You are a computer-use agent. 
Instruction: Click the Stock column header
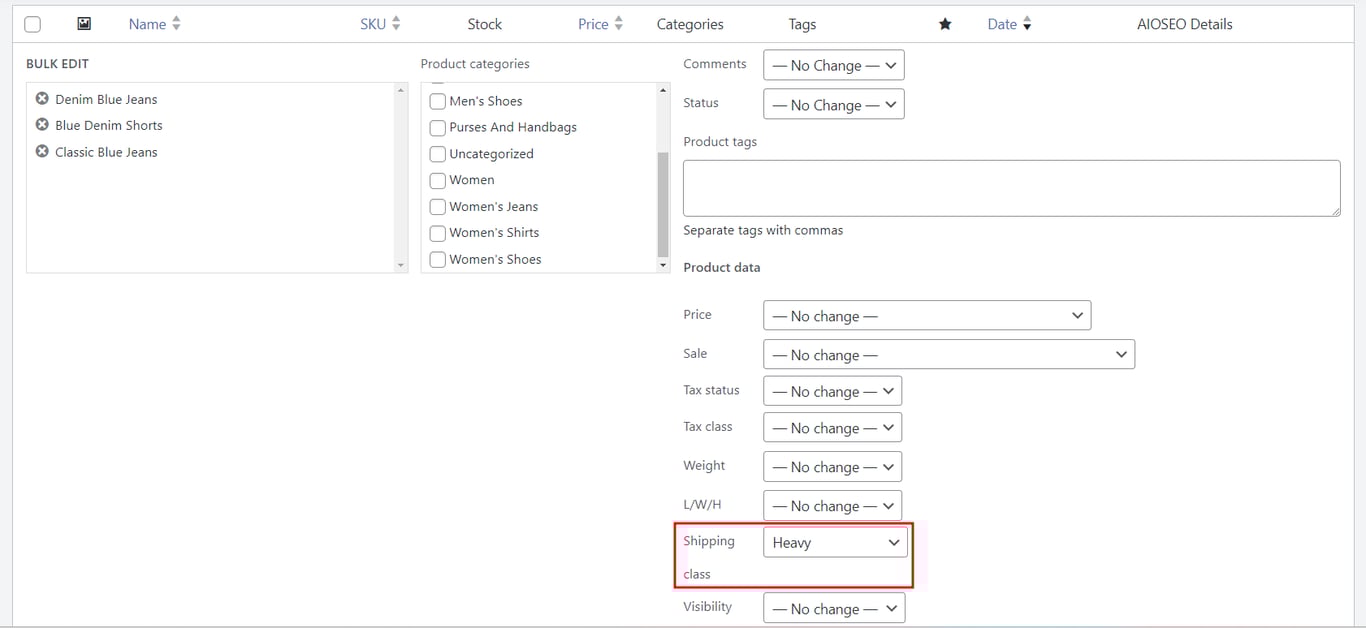pos(484,23)
